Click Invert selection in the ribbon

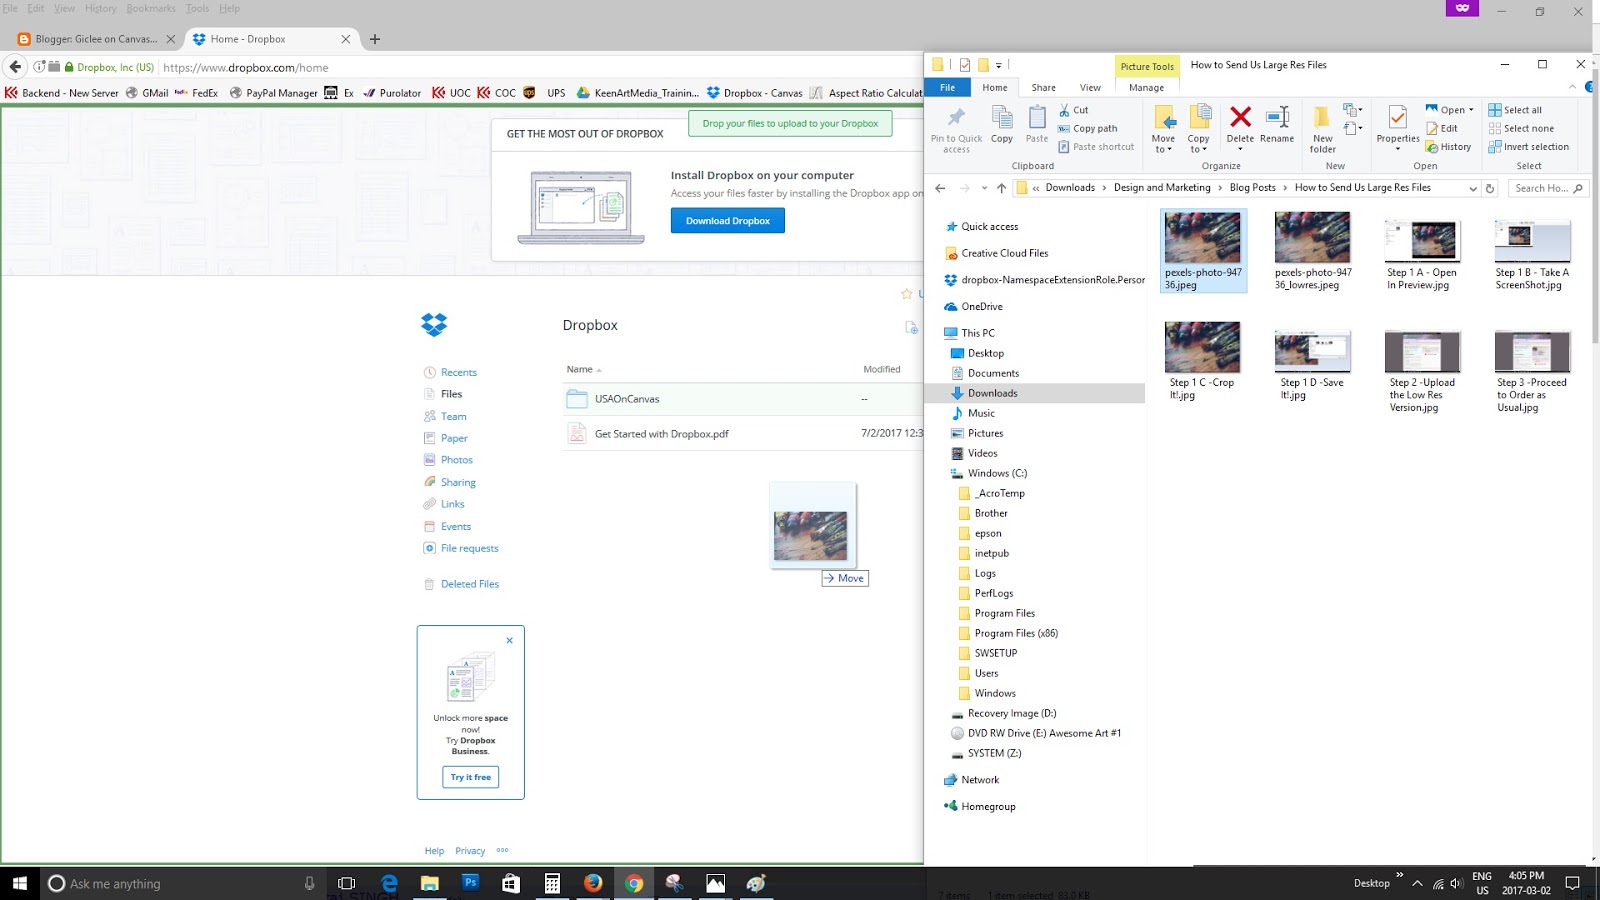pos(1529,147)
